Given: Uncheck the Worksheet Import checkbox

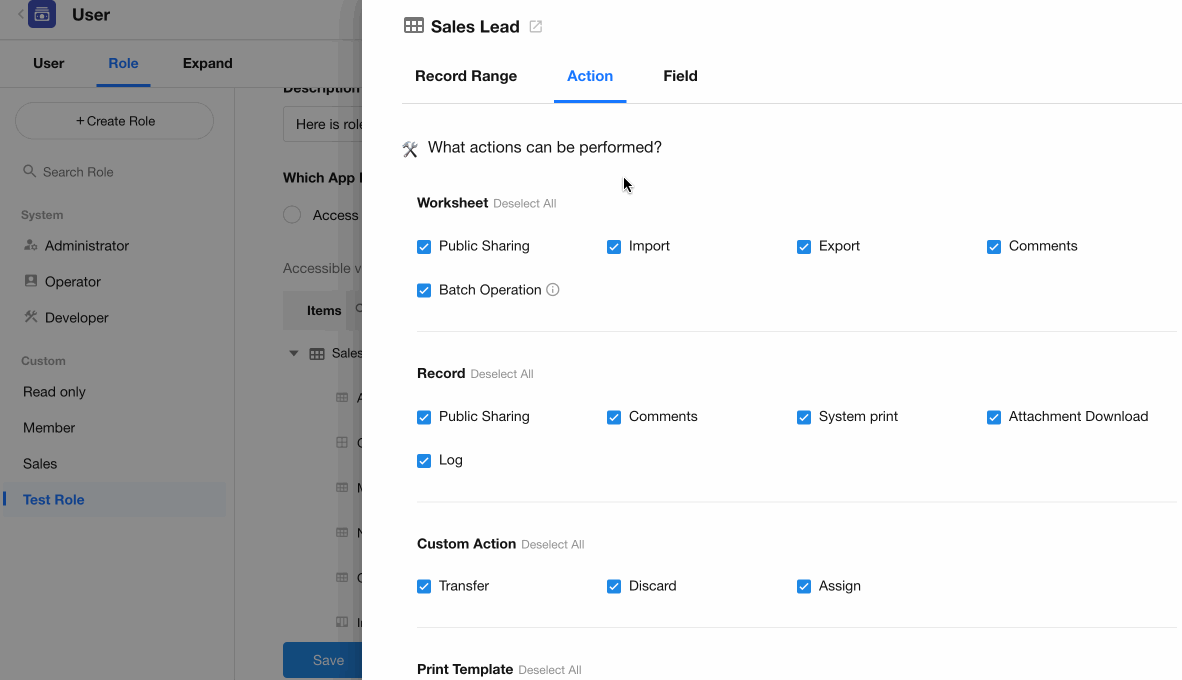Looking at the screenshot, I should point(614,247).
